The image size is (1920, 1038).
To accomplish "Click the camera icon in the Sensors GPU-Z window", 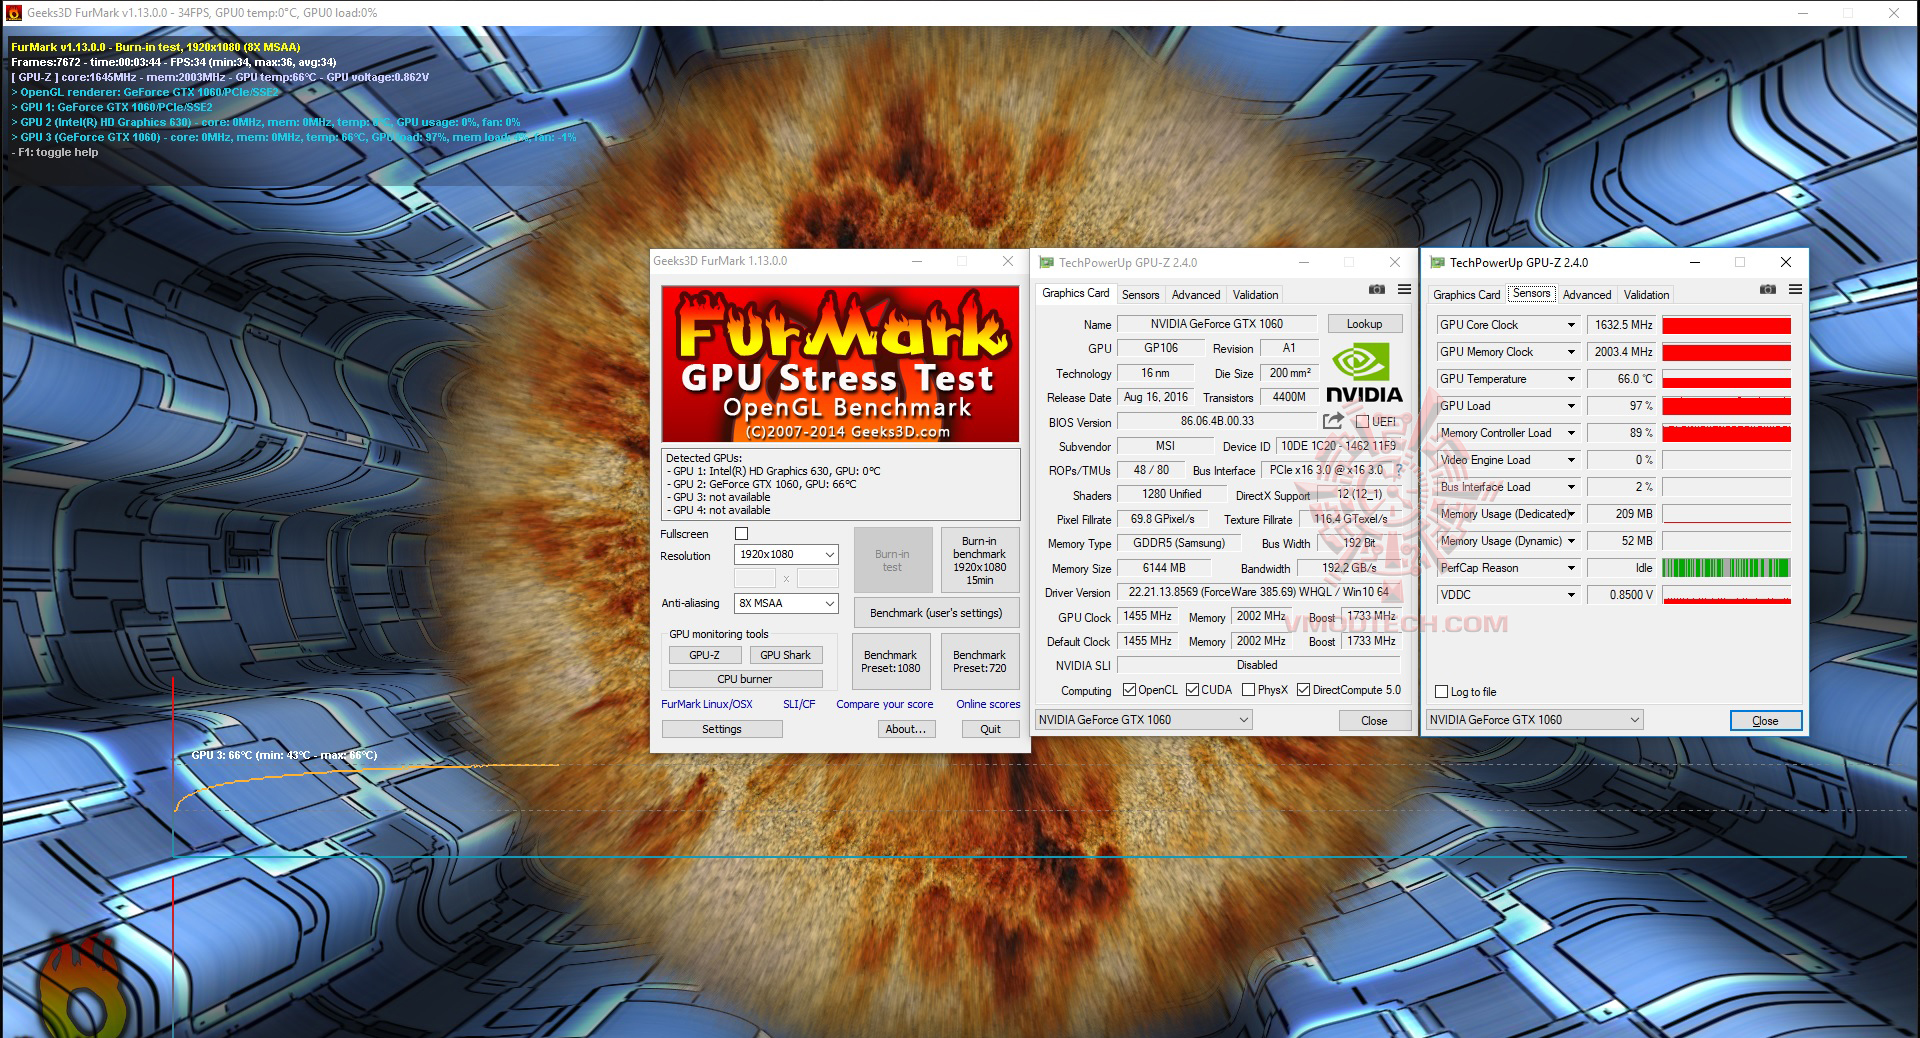I will pyautogui.click(x=1766, y=288).
